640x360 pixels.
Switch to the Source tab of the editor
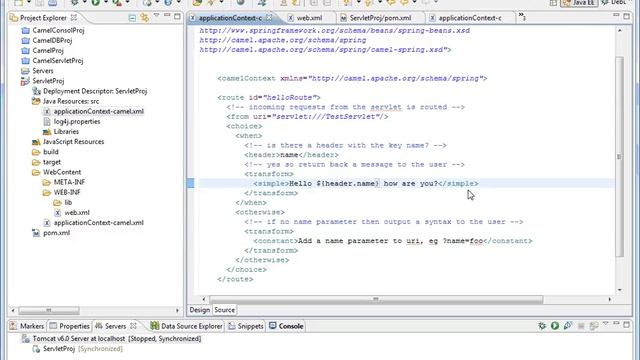224,310
